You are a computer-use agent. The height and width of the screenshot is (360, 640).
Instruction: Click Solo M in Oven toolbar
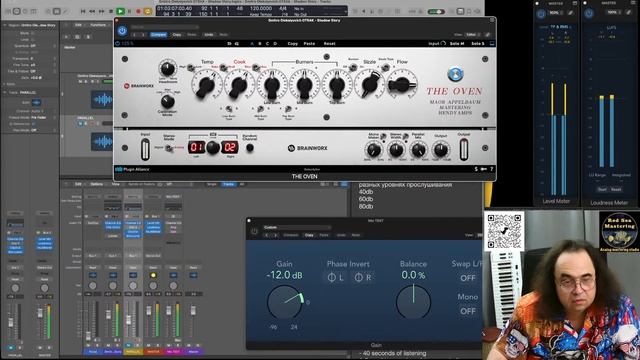(457, 43)
